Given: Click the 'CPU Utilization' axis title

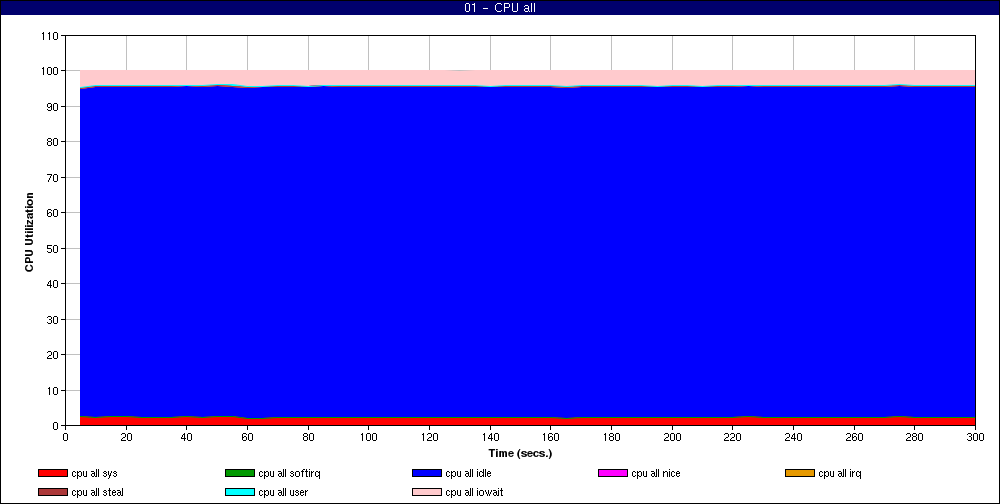Looking at the screenshot, I should coord(29,232).
